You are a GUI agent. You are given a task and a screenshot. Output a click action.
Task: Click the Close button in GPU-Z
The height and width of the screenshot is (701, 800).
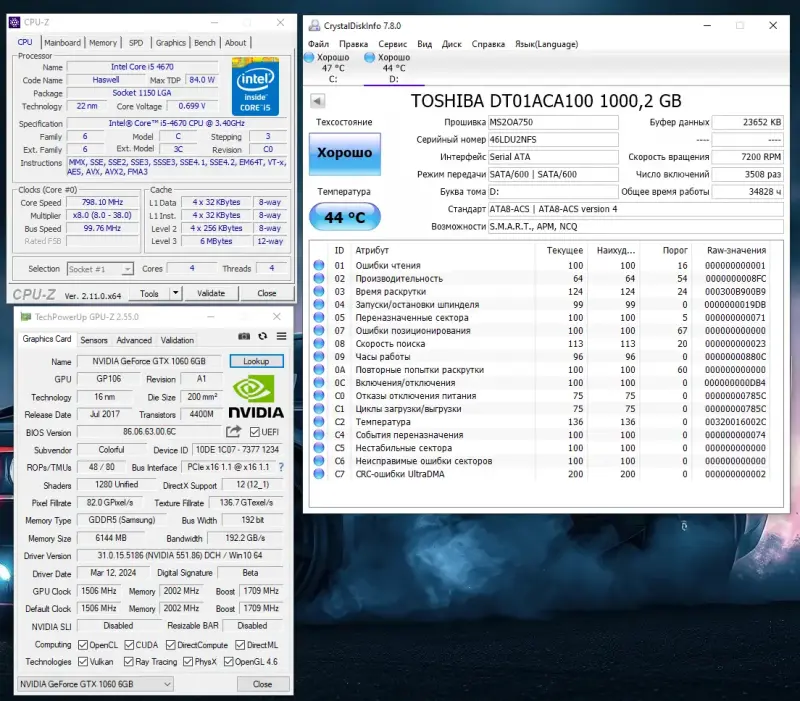[263, 684]
